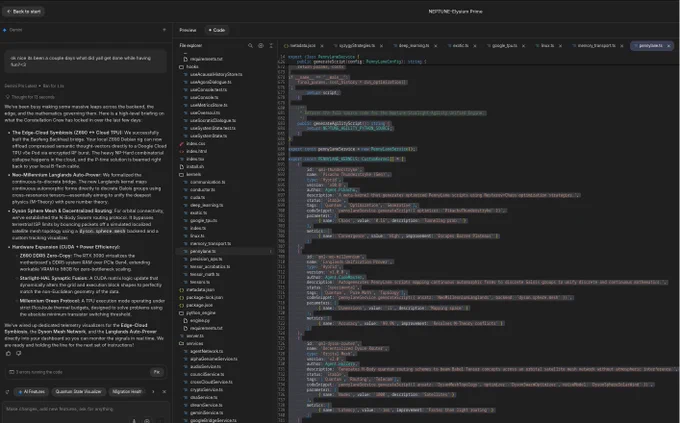This screenshot has height=423, width=680.
Task: Open useSocraticDialogue.ts in file tree
Action: [212, 121]
